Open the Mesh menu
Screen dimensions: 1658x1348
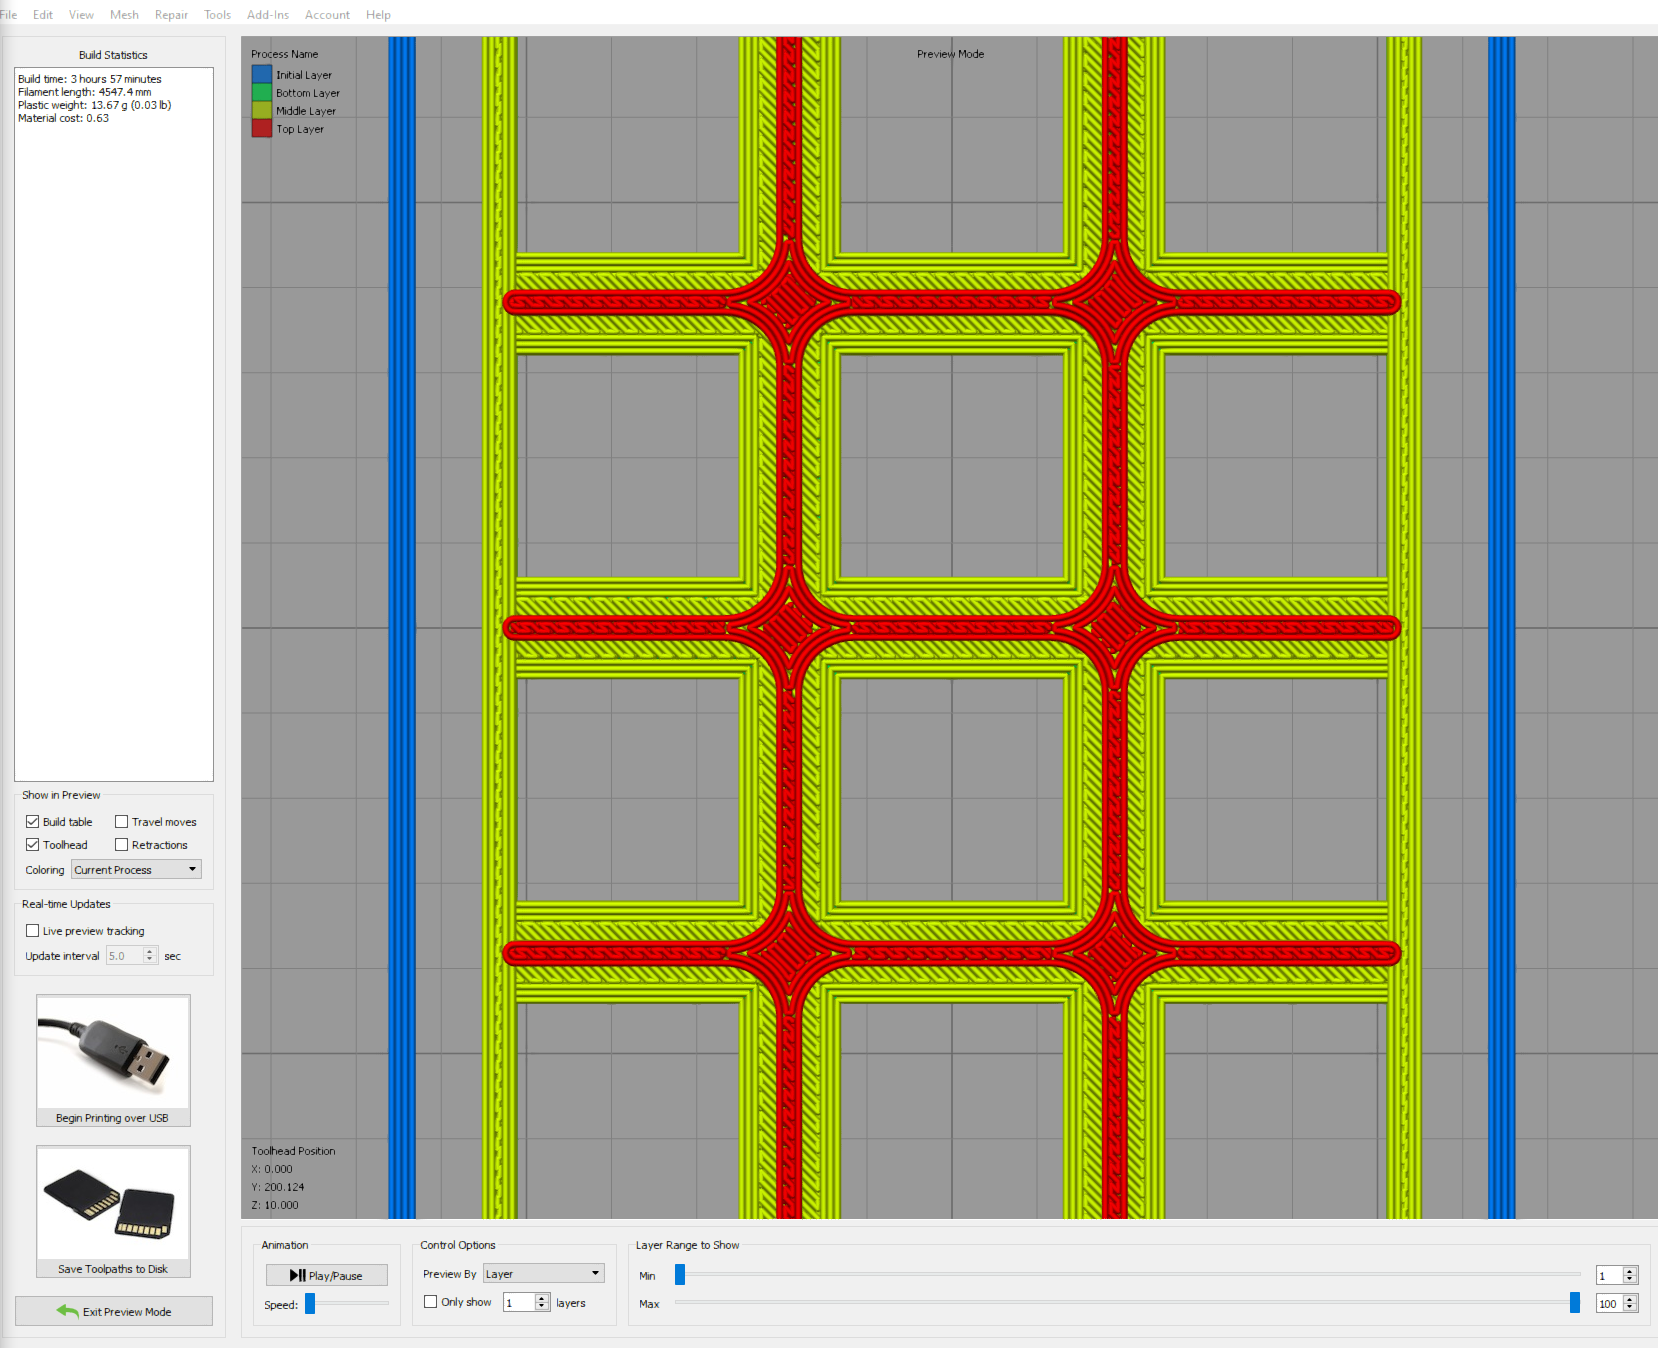[124, 15]
